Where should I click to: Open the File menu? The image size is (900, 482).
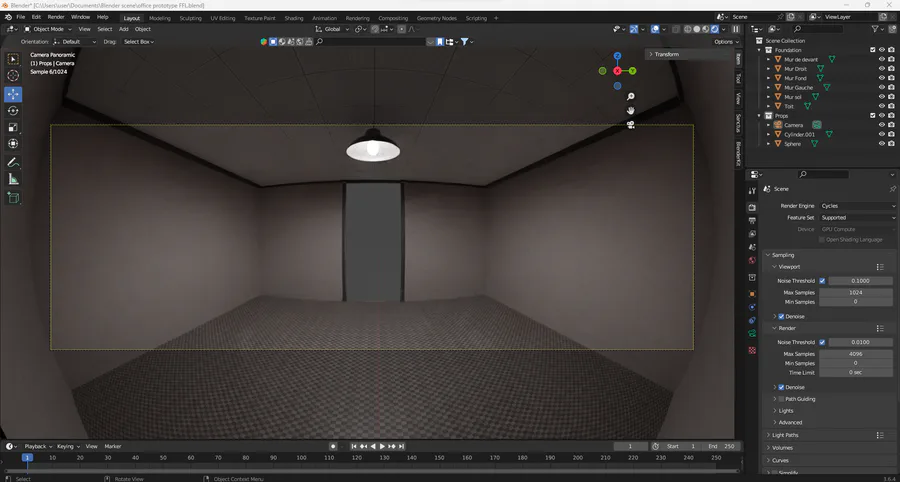[21, 17]
